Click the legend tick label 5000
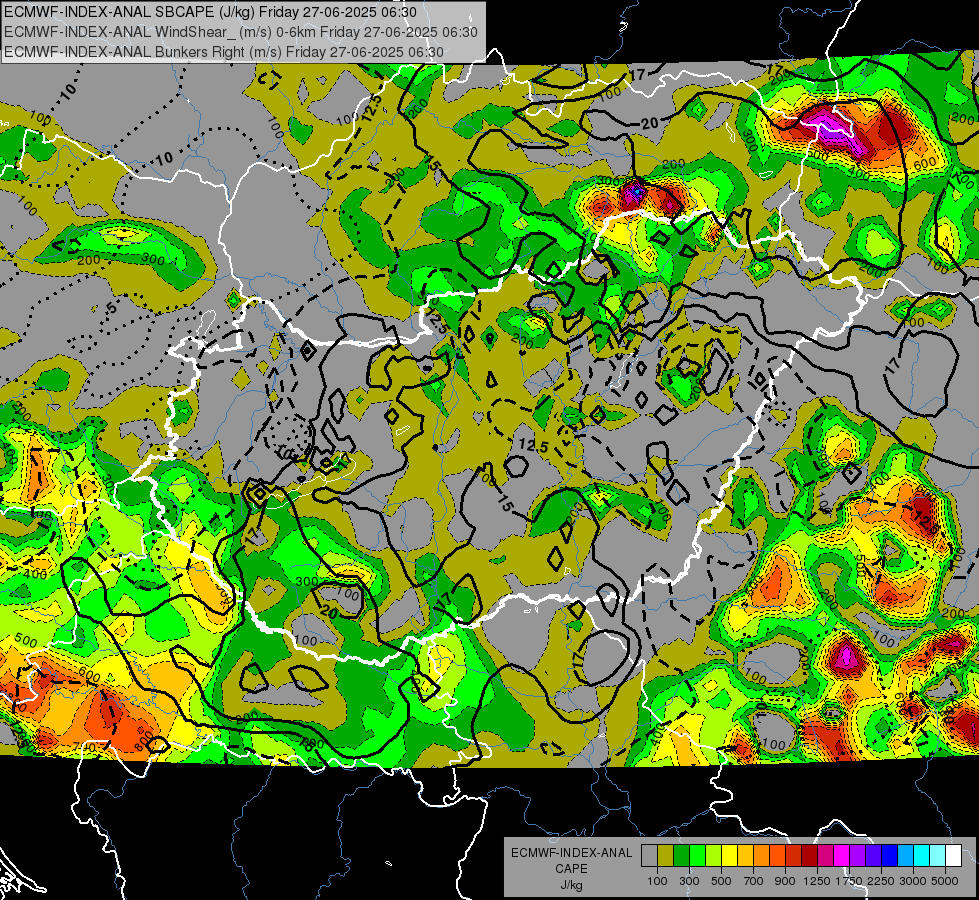Screen dimensions: 979x900 945,881
